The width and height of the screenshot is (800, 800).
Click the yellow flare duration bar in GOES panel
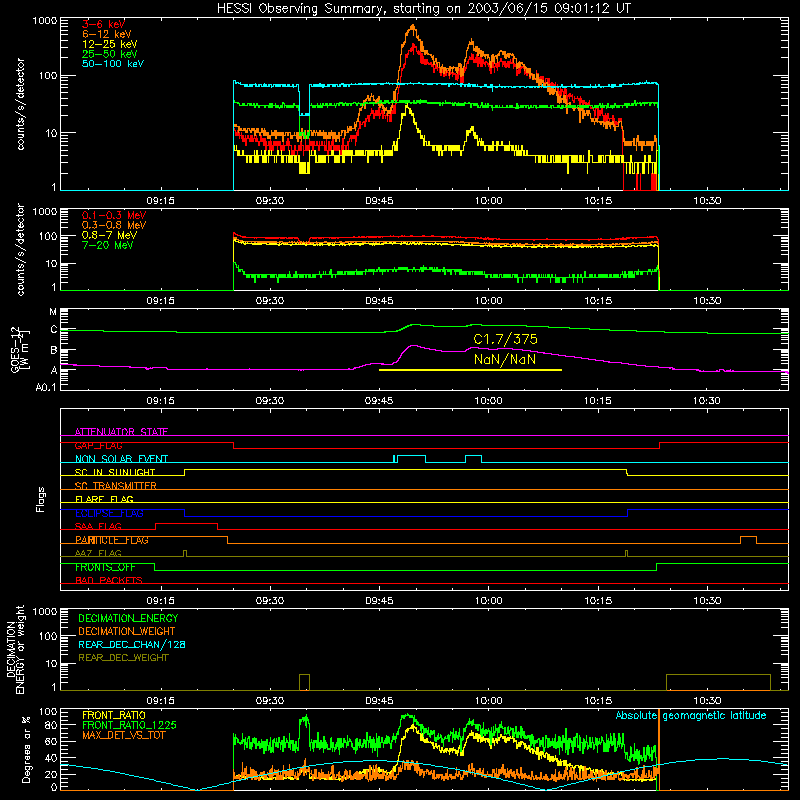click(x=470, y=370)
